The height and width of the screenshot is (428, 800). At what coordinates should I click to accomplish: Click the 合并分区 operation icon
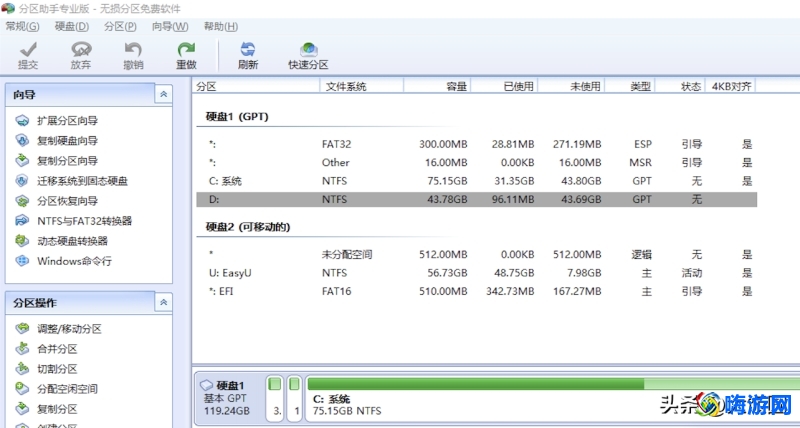22,349
